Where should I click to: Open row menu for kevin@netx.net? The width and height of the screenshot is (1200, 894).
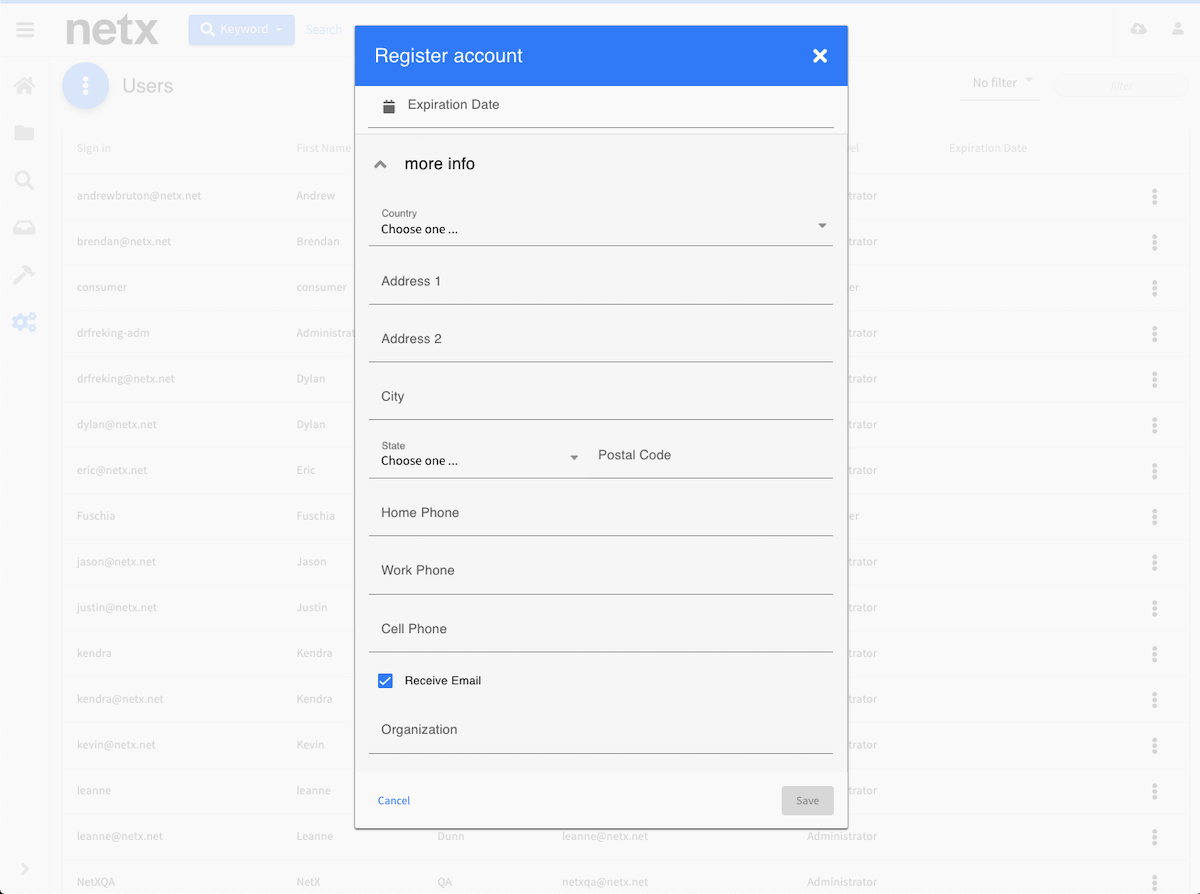pyautogui.click(x=1154, y=745)
